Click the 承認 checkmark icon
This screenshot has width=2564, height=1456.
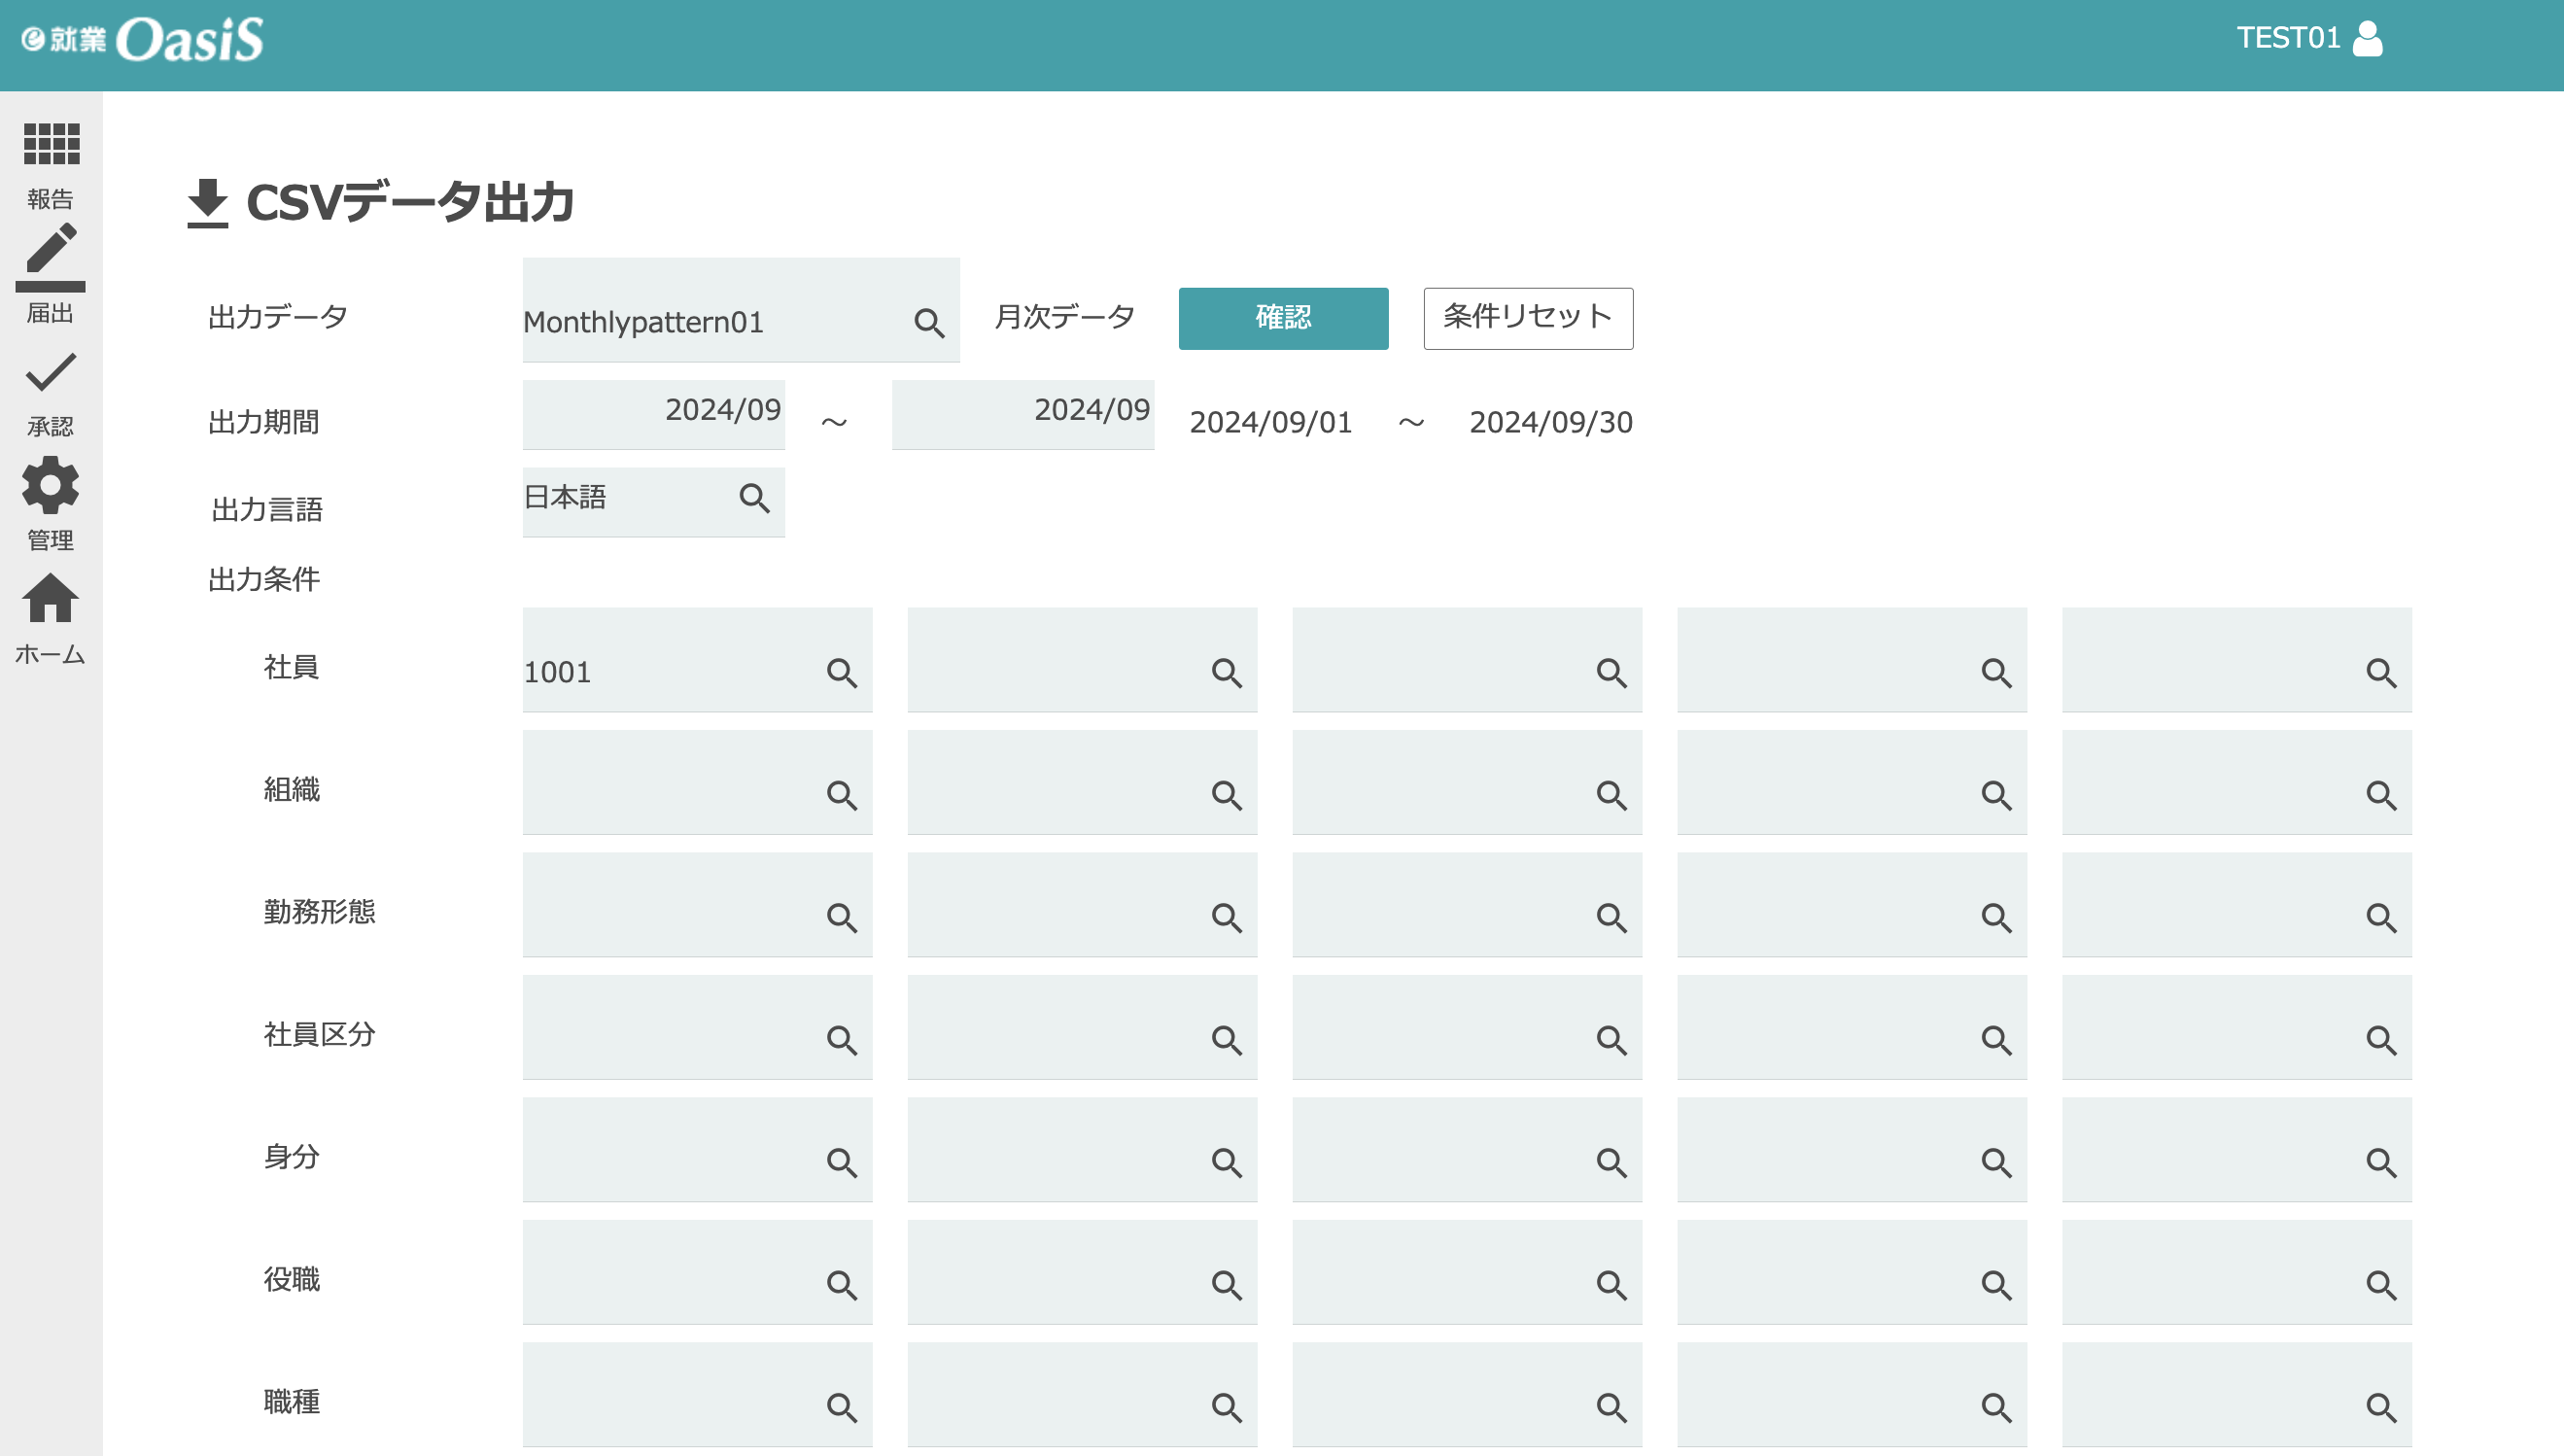(51, 373)
